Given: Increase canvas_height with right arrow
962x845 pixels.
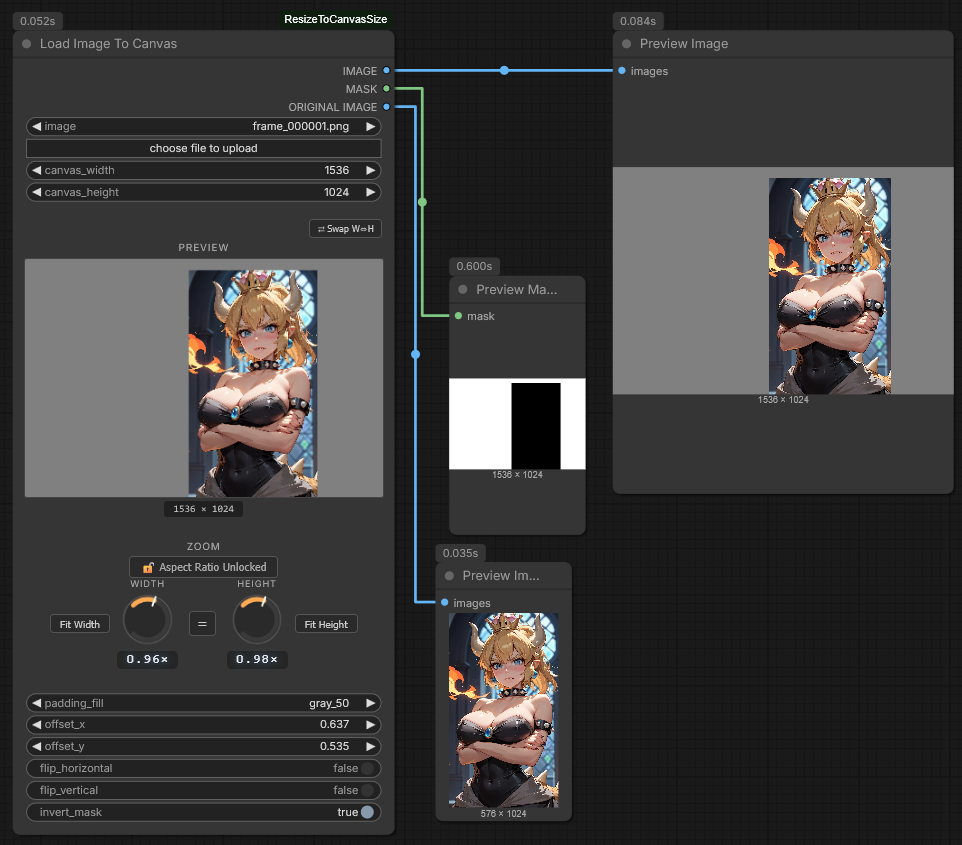Looking at the screenshot, I should [370, 192].
